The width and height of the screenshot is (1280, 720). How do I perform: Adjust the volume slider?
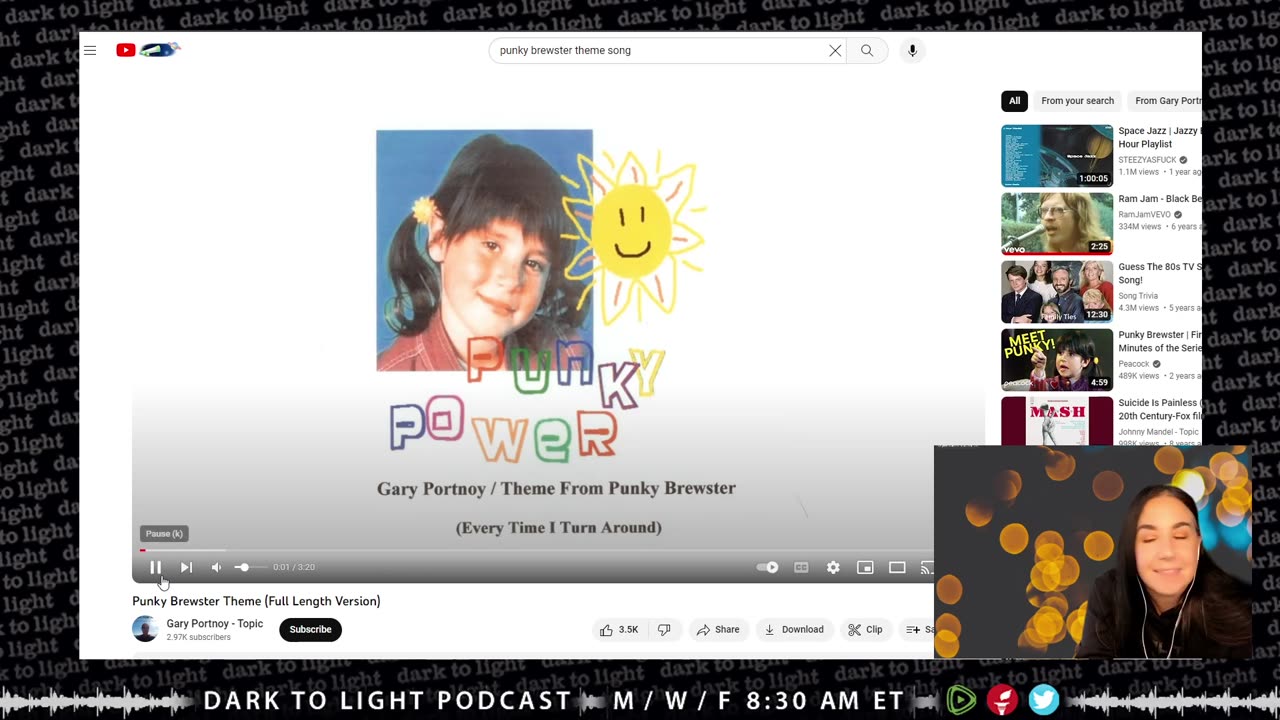(x=250, y=567)
